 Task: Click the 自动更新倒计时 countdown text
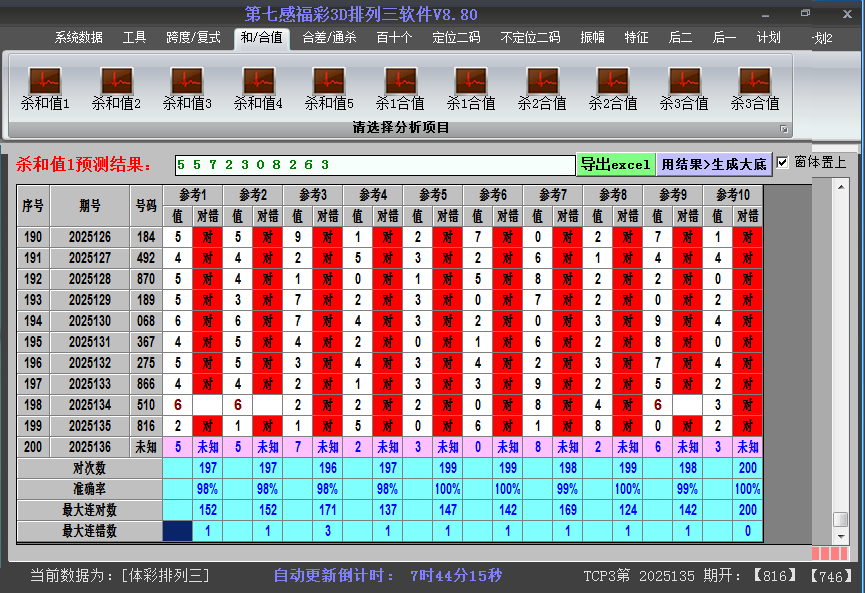pos(388,576)
